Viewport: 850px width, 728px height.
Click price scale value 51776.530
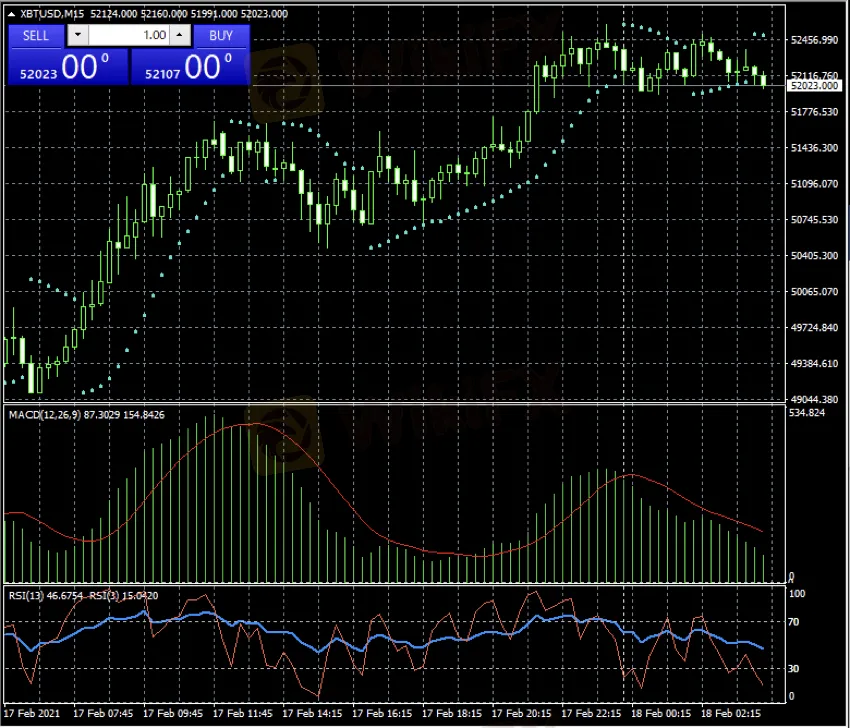[815, 112]
